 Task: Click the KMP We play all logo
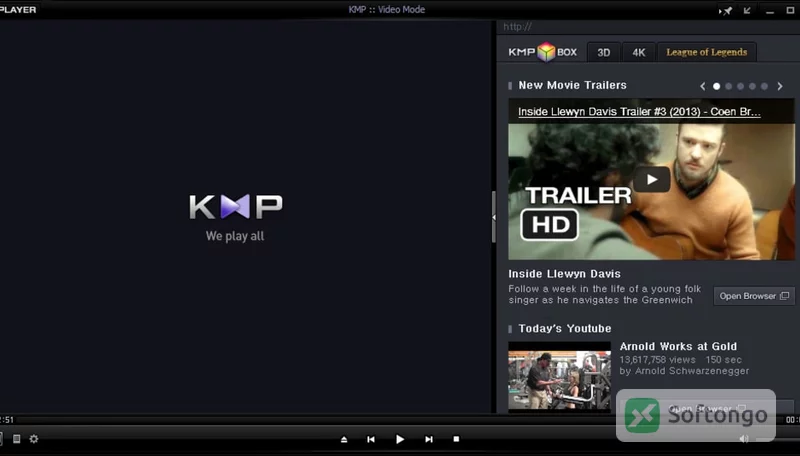point(235,217)
